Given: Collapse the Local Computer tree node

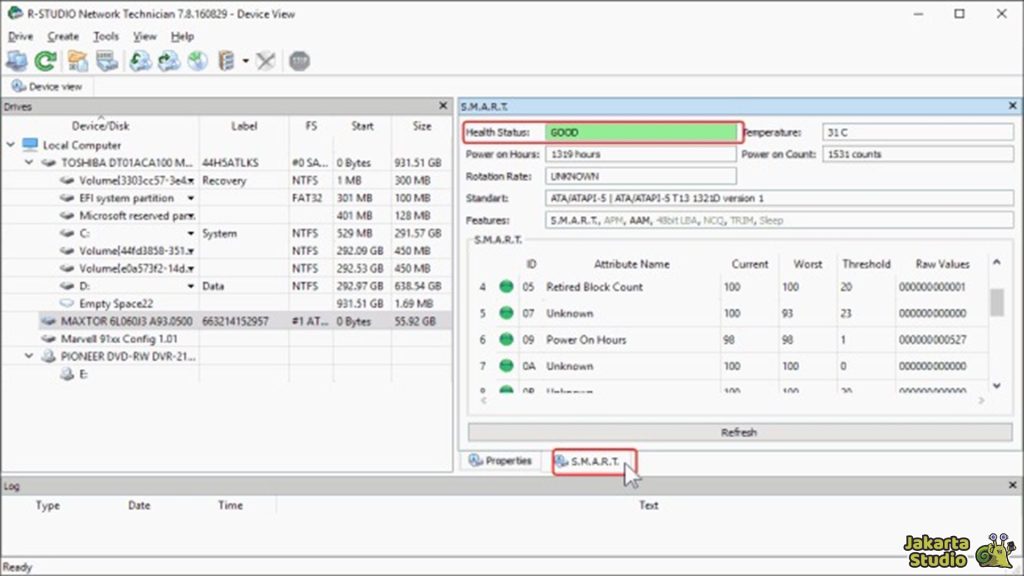Looking at the screenshot, I should click(x=9, y=145).
